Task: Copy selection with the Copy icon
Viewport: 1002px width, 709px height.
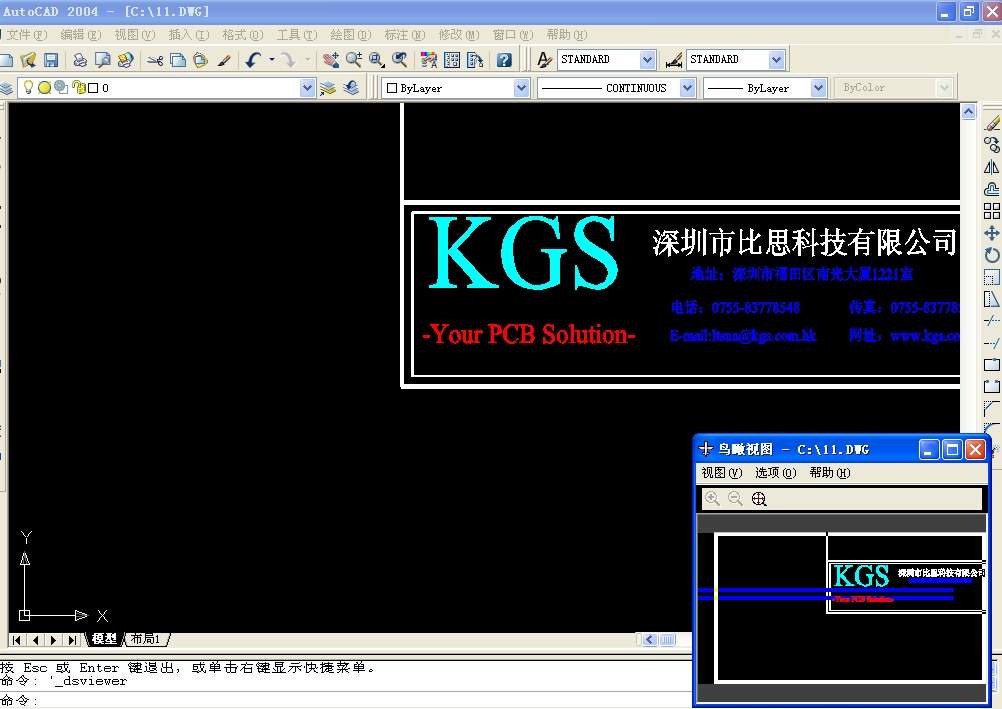Action: (178, 60)
